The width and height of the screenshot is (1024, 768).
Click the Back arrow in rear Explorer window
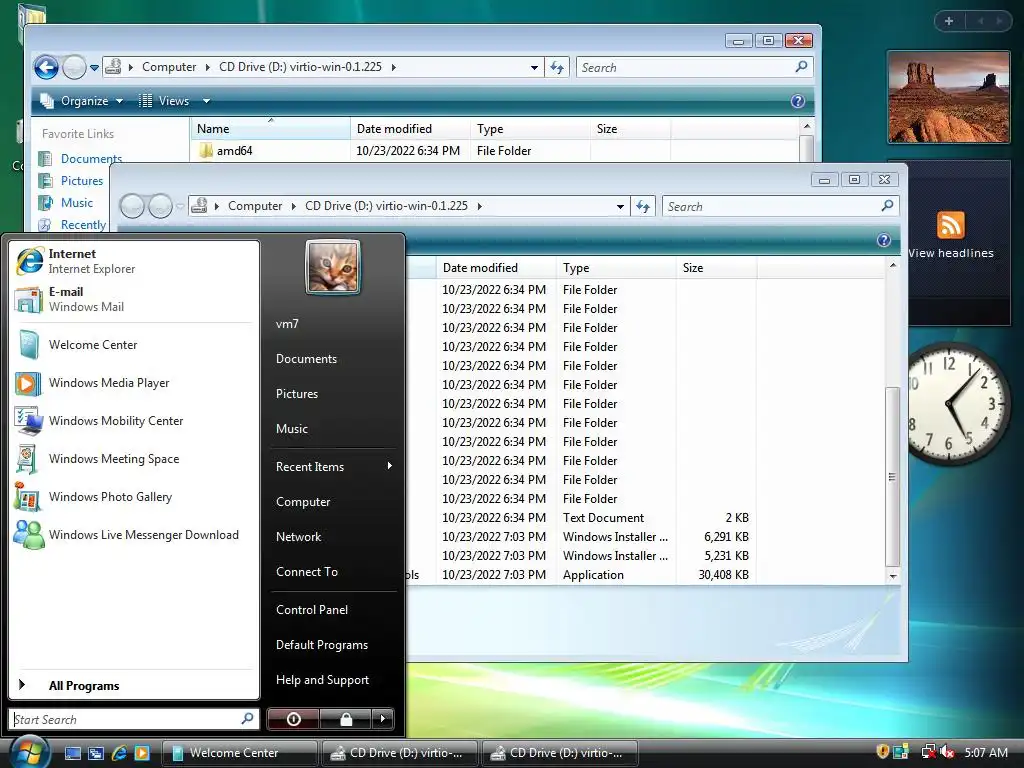(46, 67)
